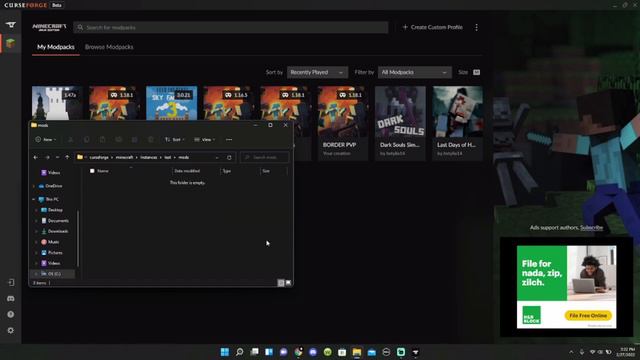This screenshot has height=360, width=640.
Task: Switch to the My Modpacks tab
Action: pos(56,47)
